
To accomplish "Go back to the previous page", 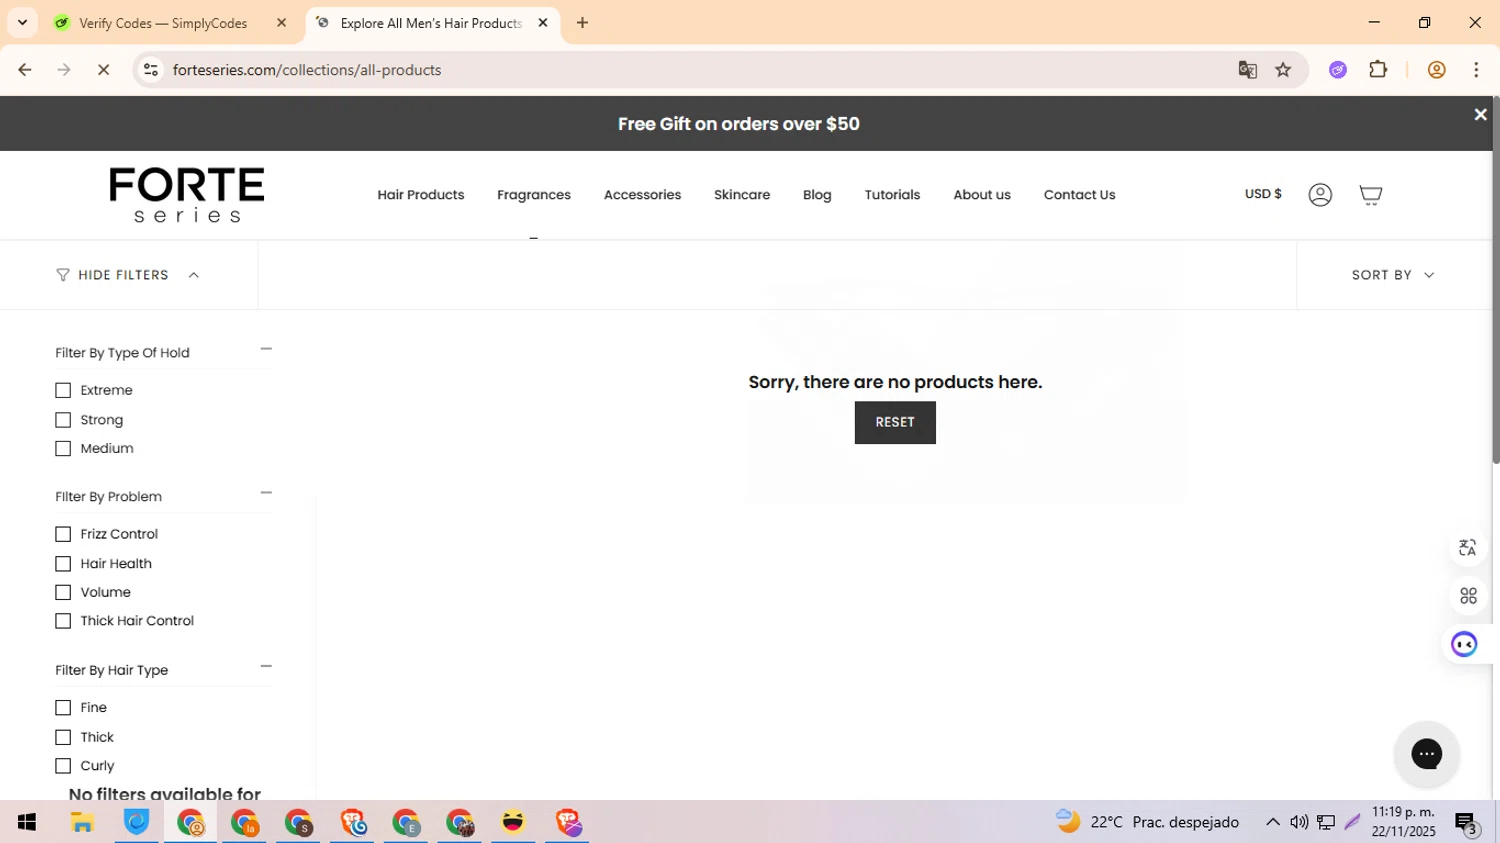I will coord(25,70).
